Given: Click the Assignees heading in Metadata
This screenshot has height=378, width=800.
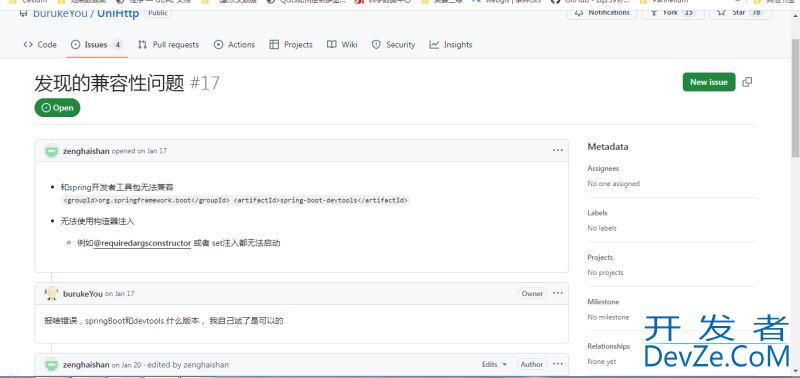Looking at the screenshot, I should [x=603, y=168].
